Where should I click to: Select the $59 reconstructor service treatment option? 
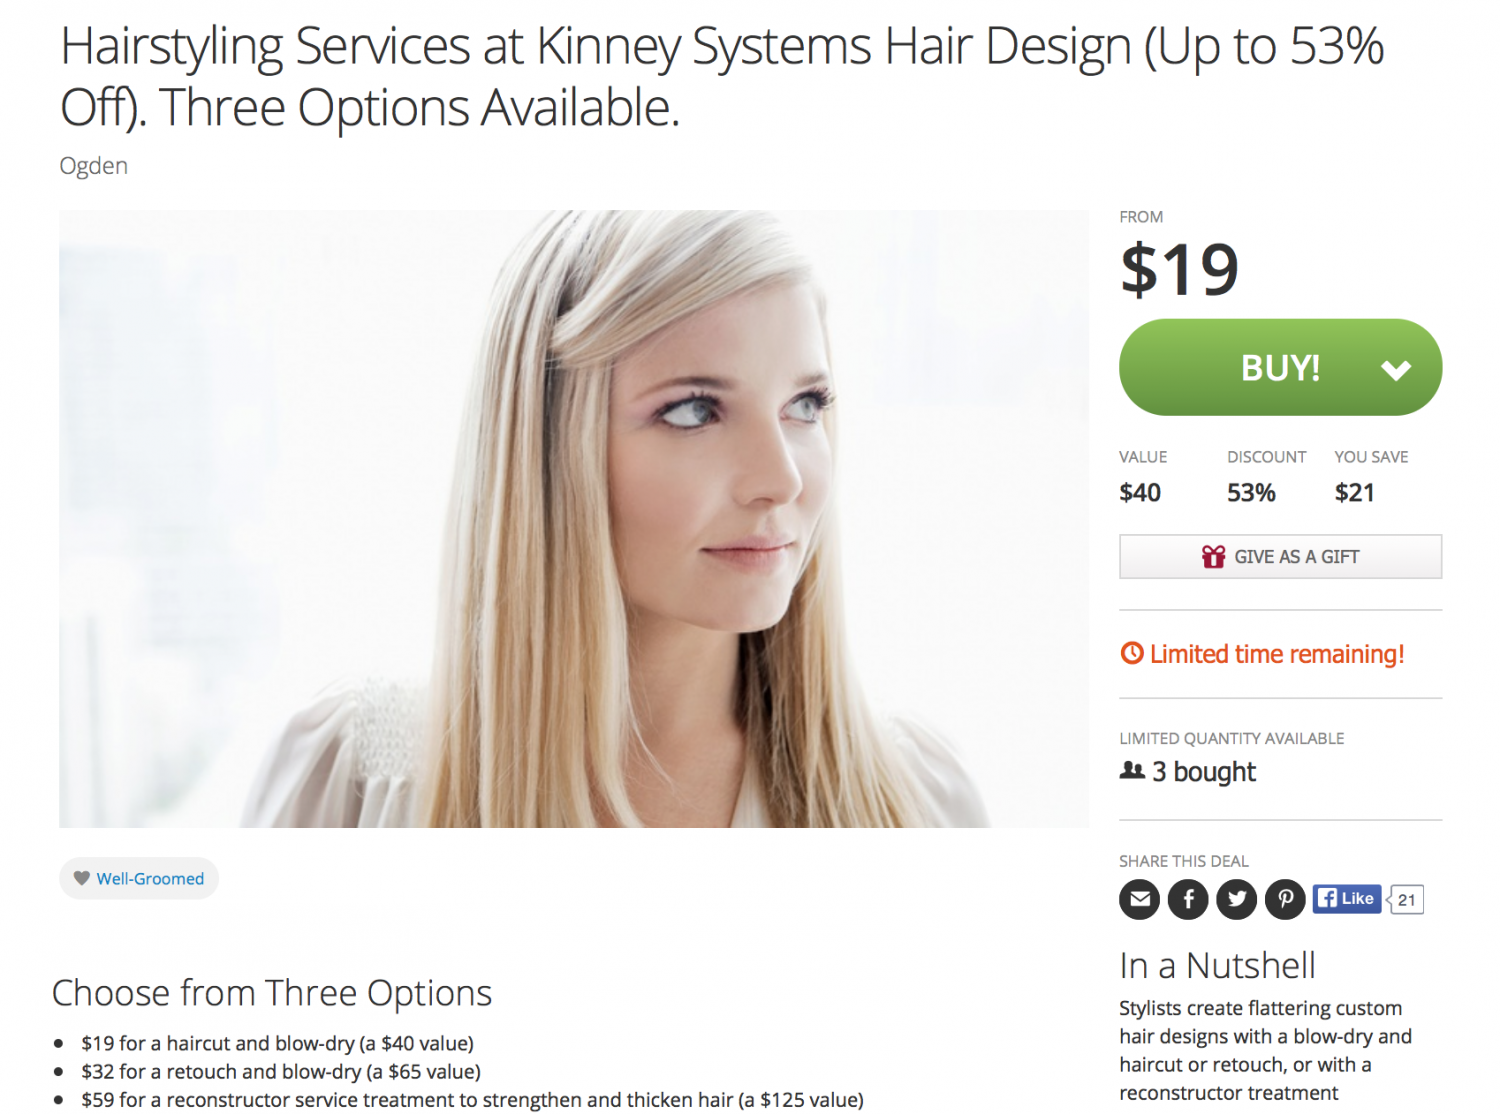472,1099
